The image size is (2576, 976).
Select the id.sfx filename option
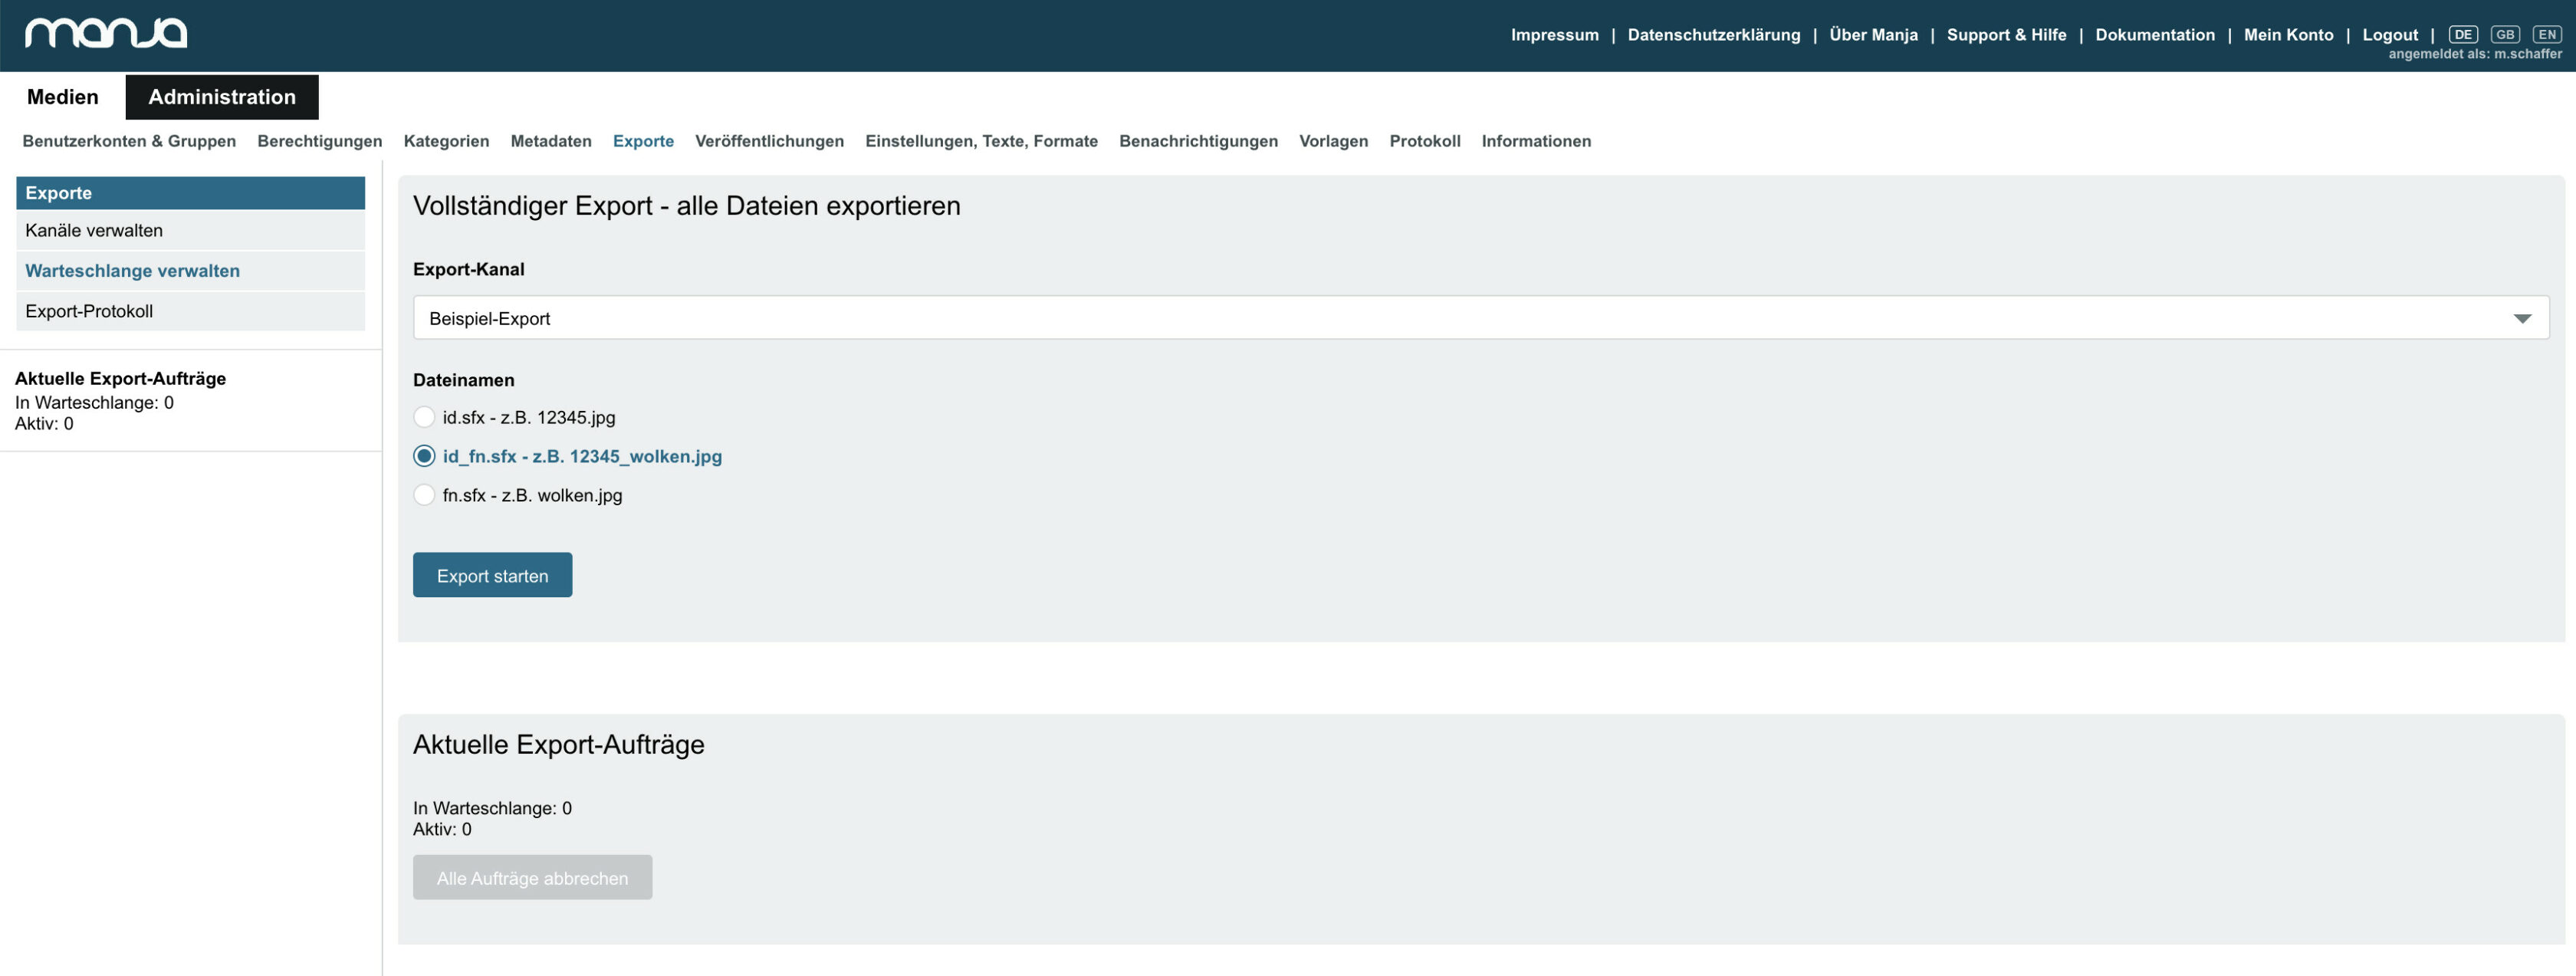point(424,417)
